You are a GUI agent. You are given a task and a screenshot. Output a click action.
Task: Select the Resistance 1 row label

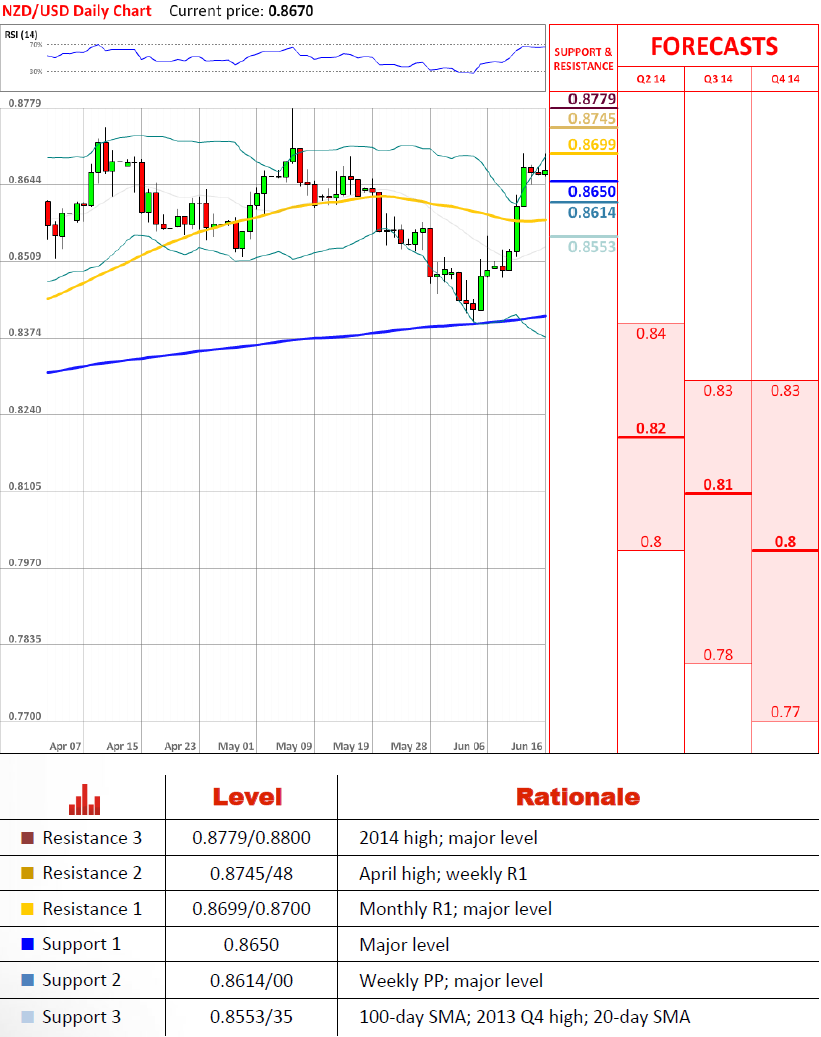click(x=92, y=909)
